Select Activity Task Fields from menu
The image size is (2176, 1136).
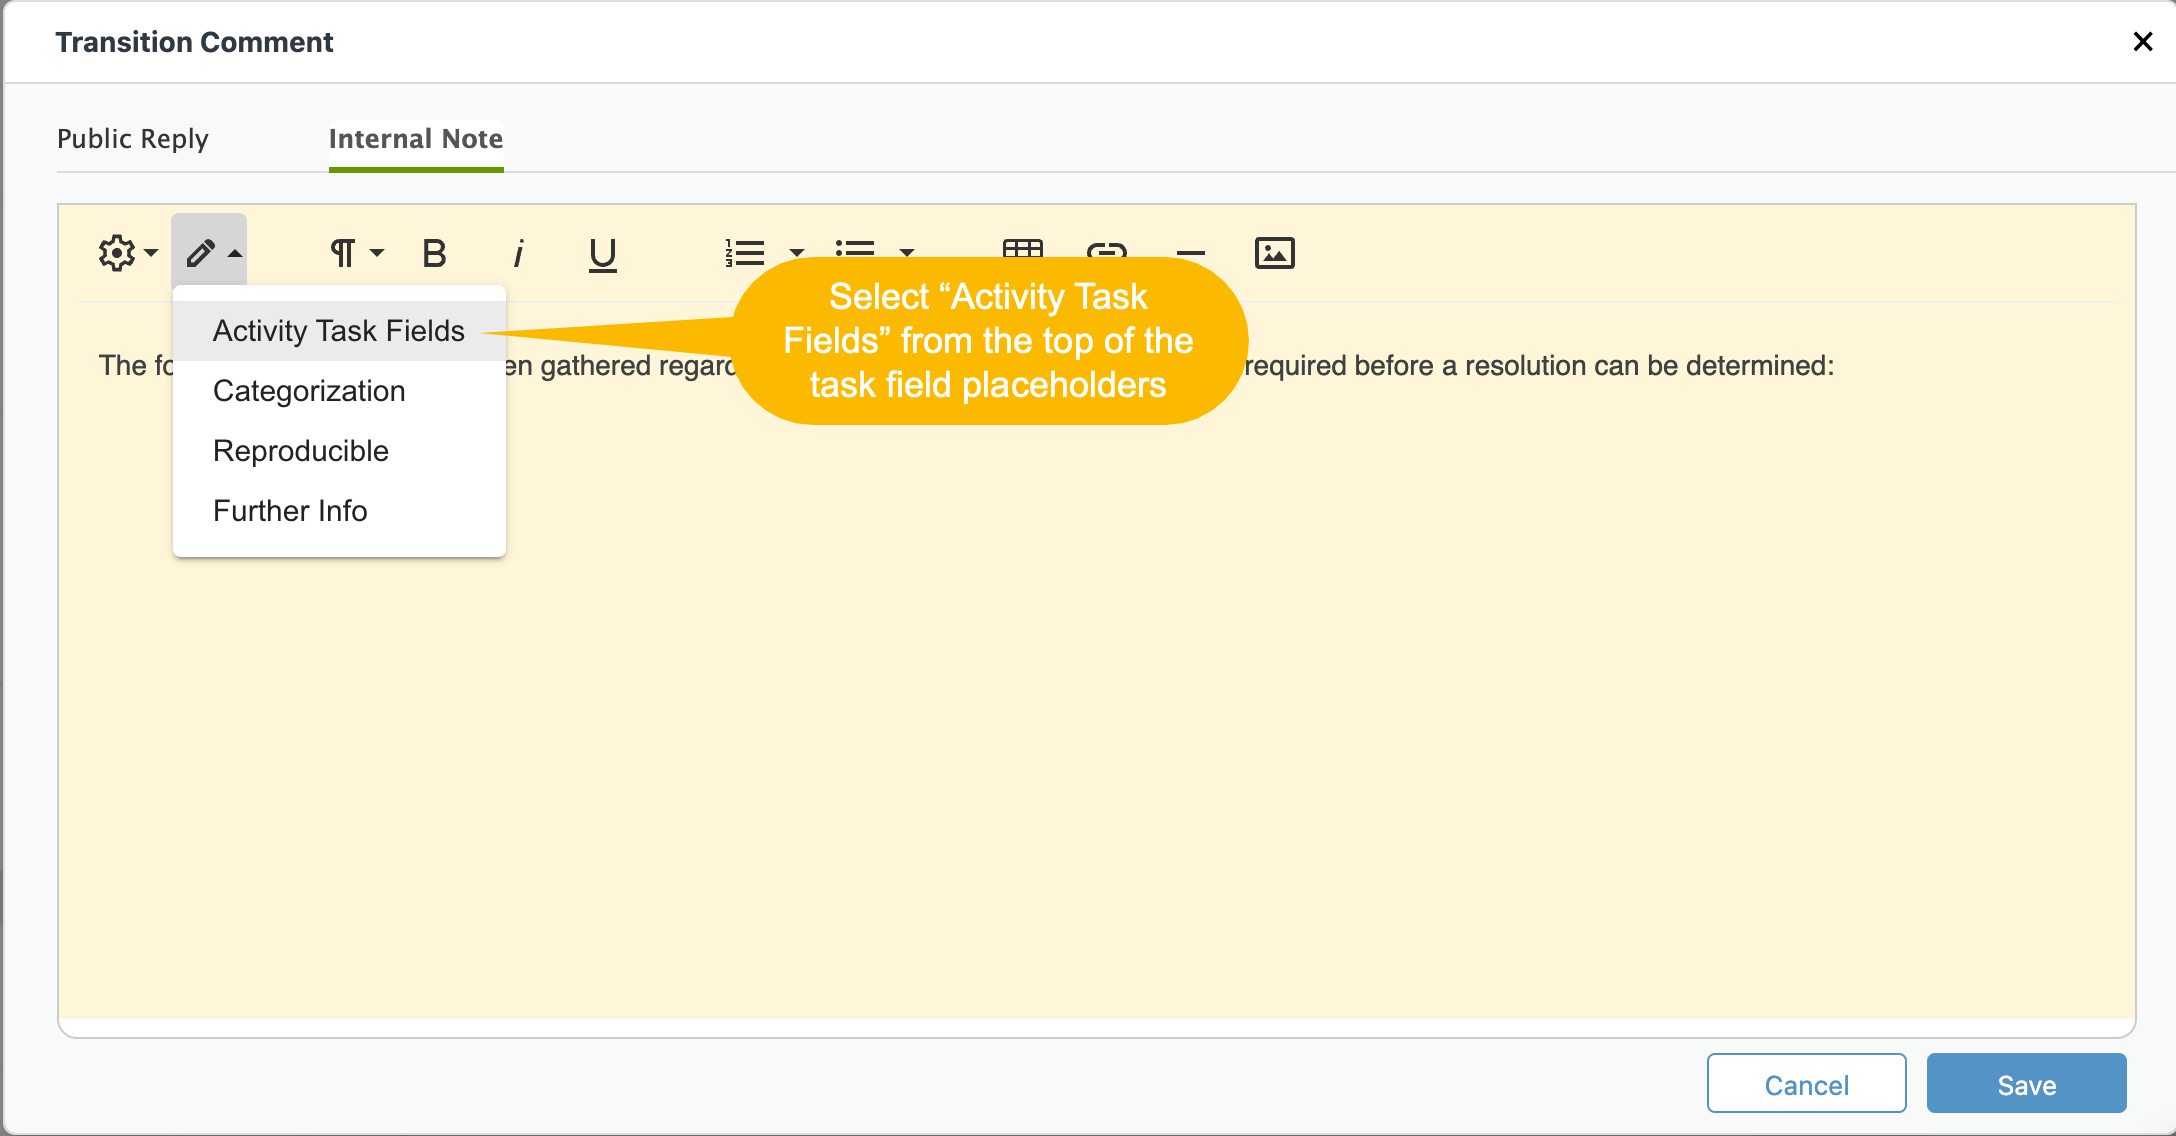coord(339,331)
